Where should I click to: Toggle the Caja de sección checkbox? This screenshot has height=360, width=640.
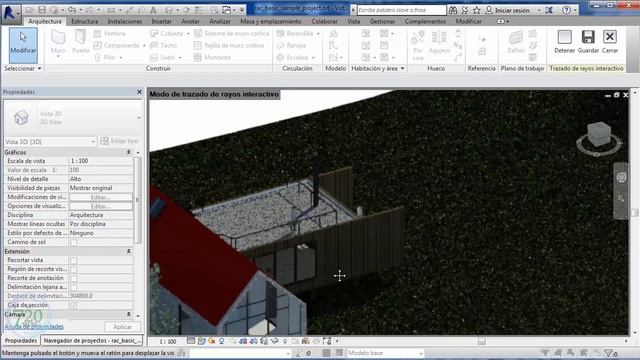(x=73, y=305)
